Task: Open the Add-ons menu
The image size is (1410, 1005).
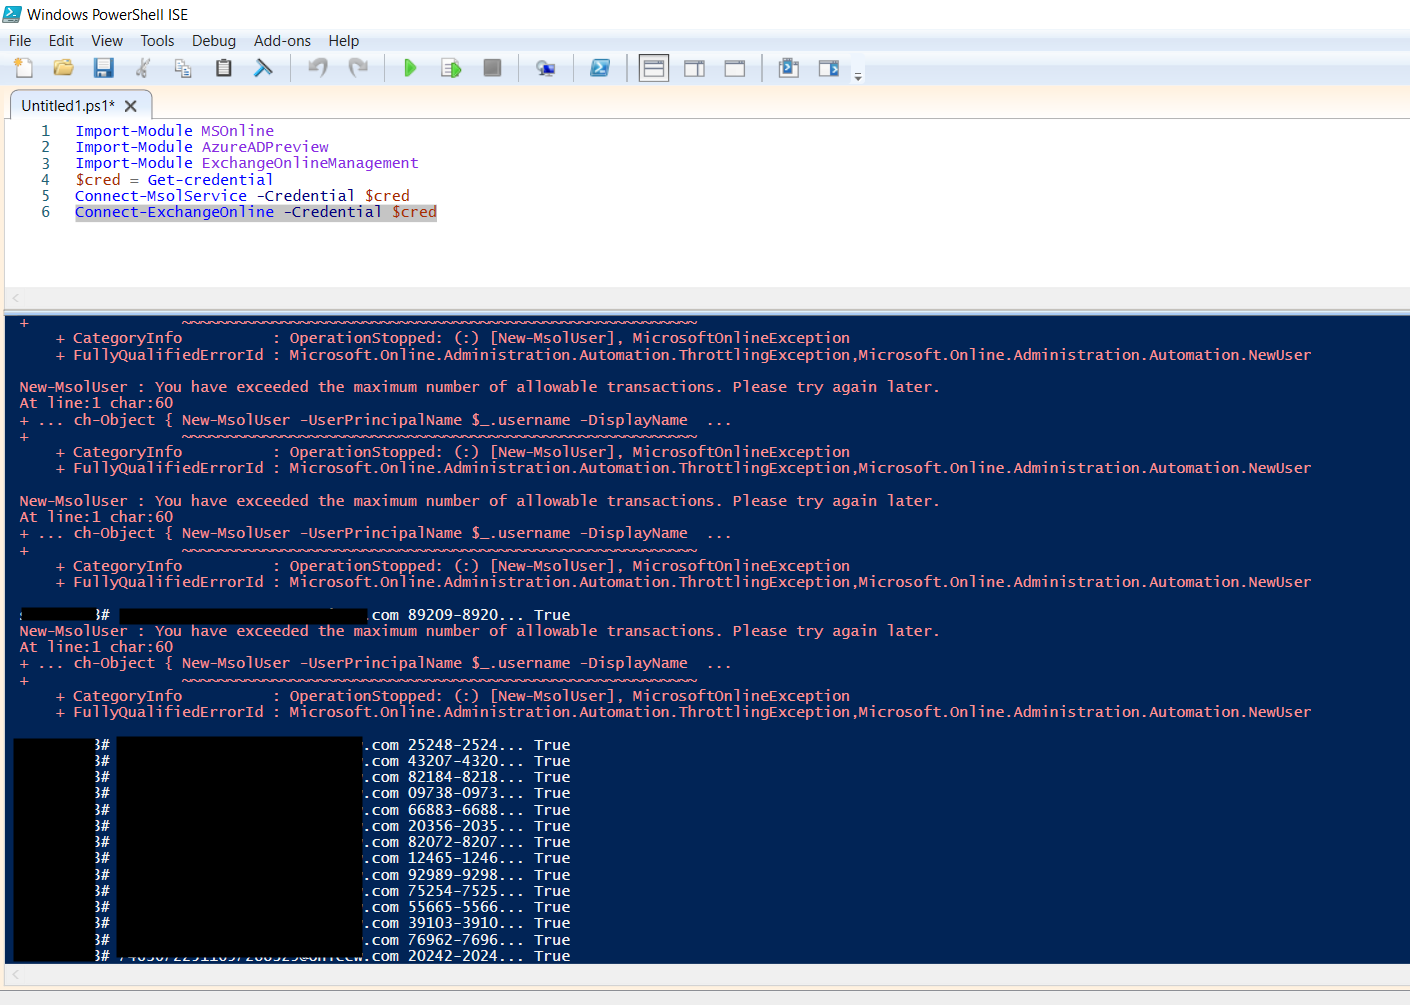Action: 282,41
